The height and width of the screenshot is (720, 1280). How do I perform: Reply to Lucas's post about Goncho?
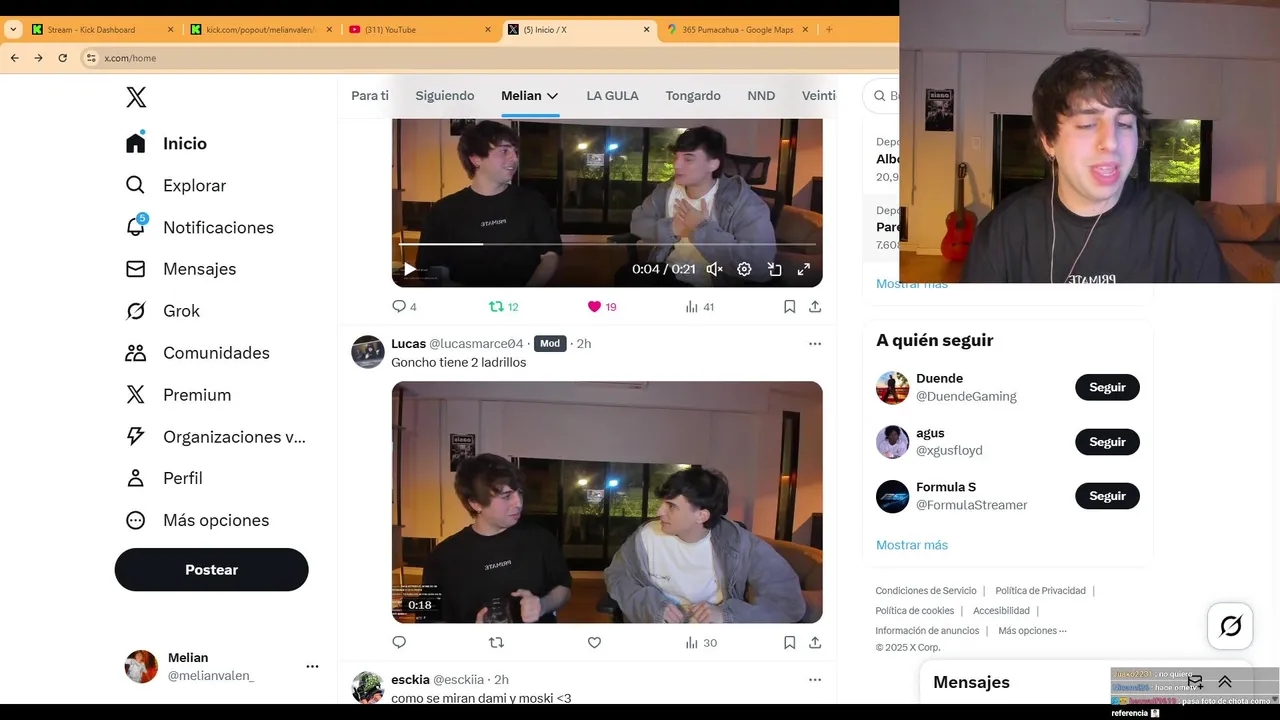[399, 643]
